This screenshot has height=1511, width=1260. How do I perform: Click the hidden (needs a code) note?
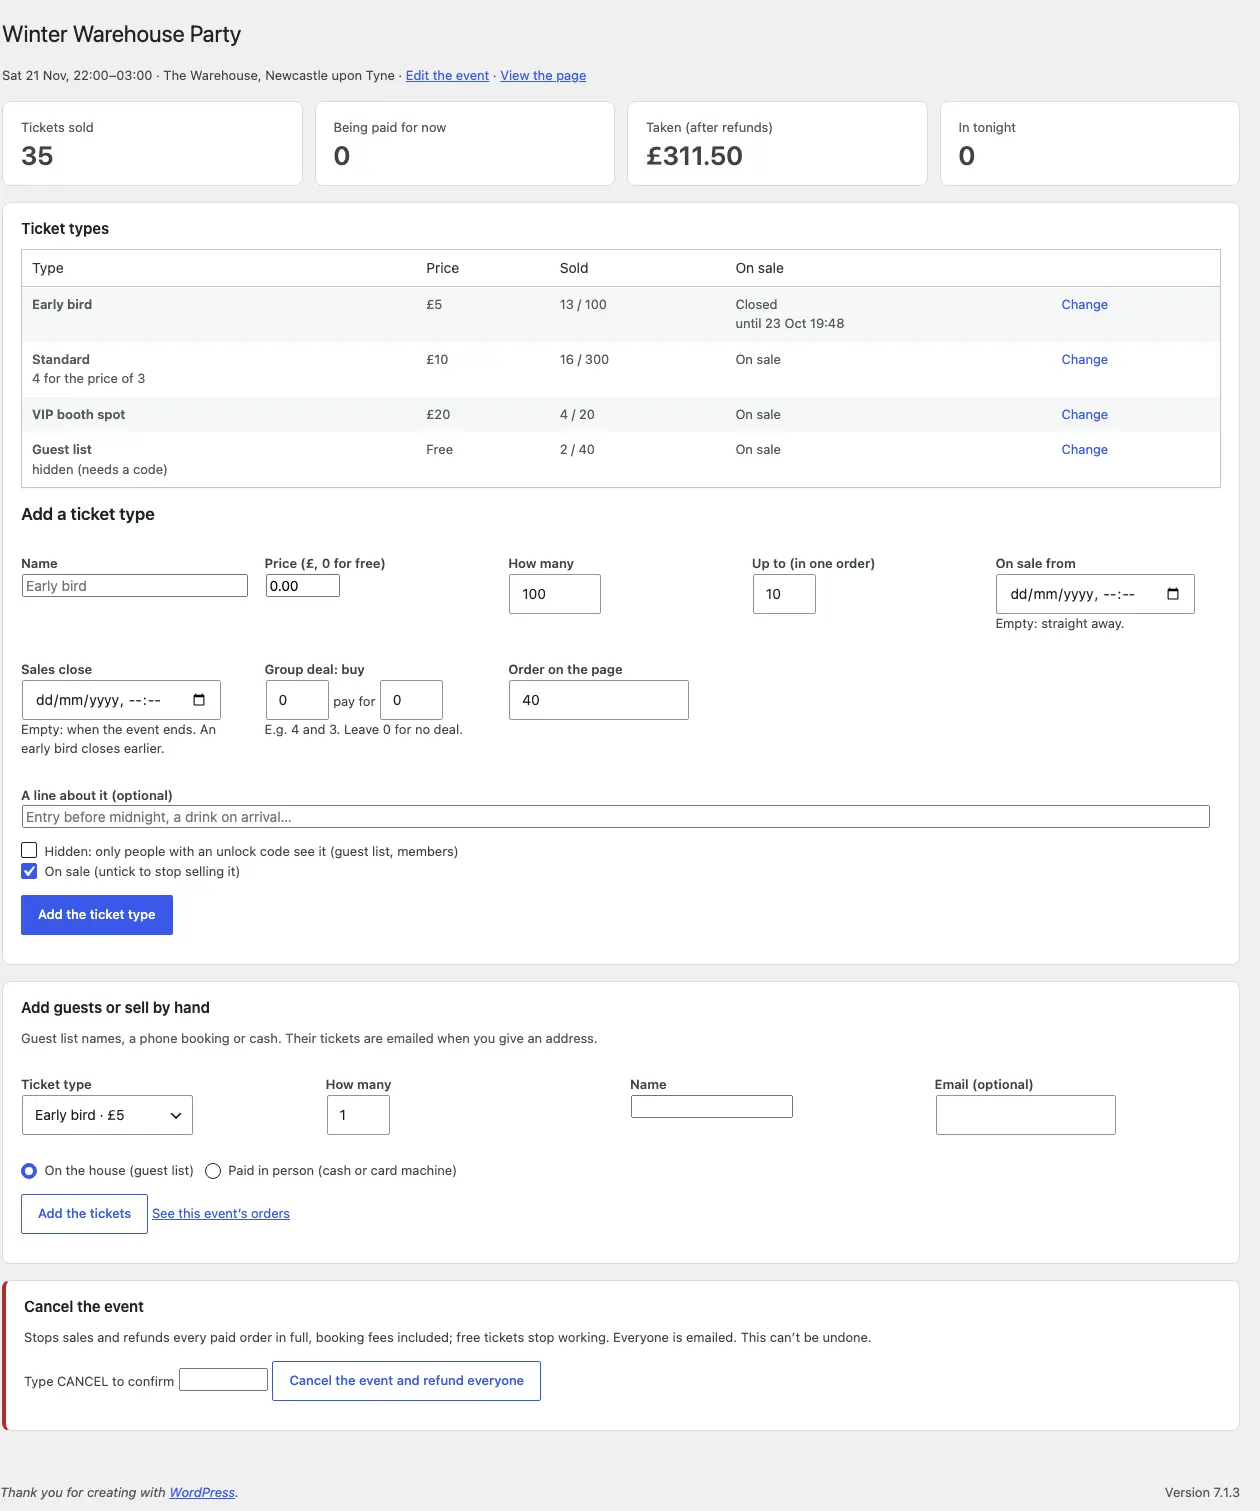pyautogui.click(x=99, y=469)
